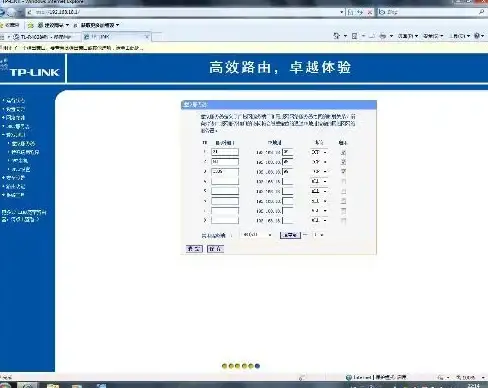Screen dimensions: 488x388
Task: Open the Home icon in the command bar
Action: coord(336,36)
